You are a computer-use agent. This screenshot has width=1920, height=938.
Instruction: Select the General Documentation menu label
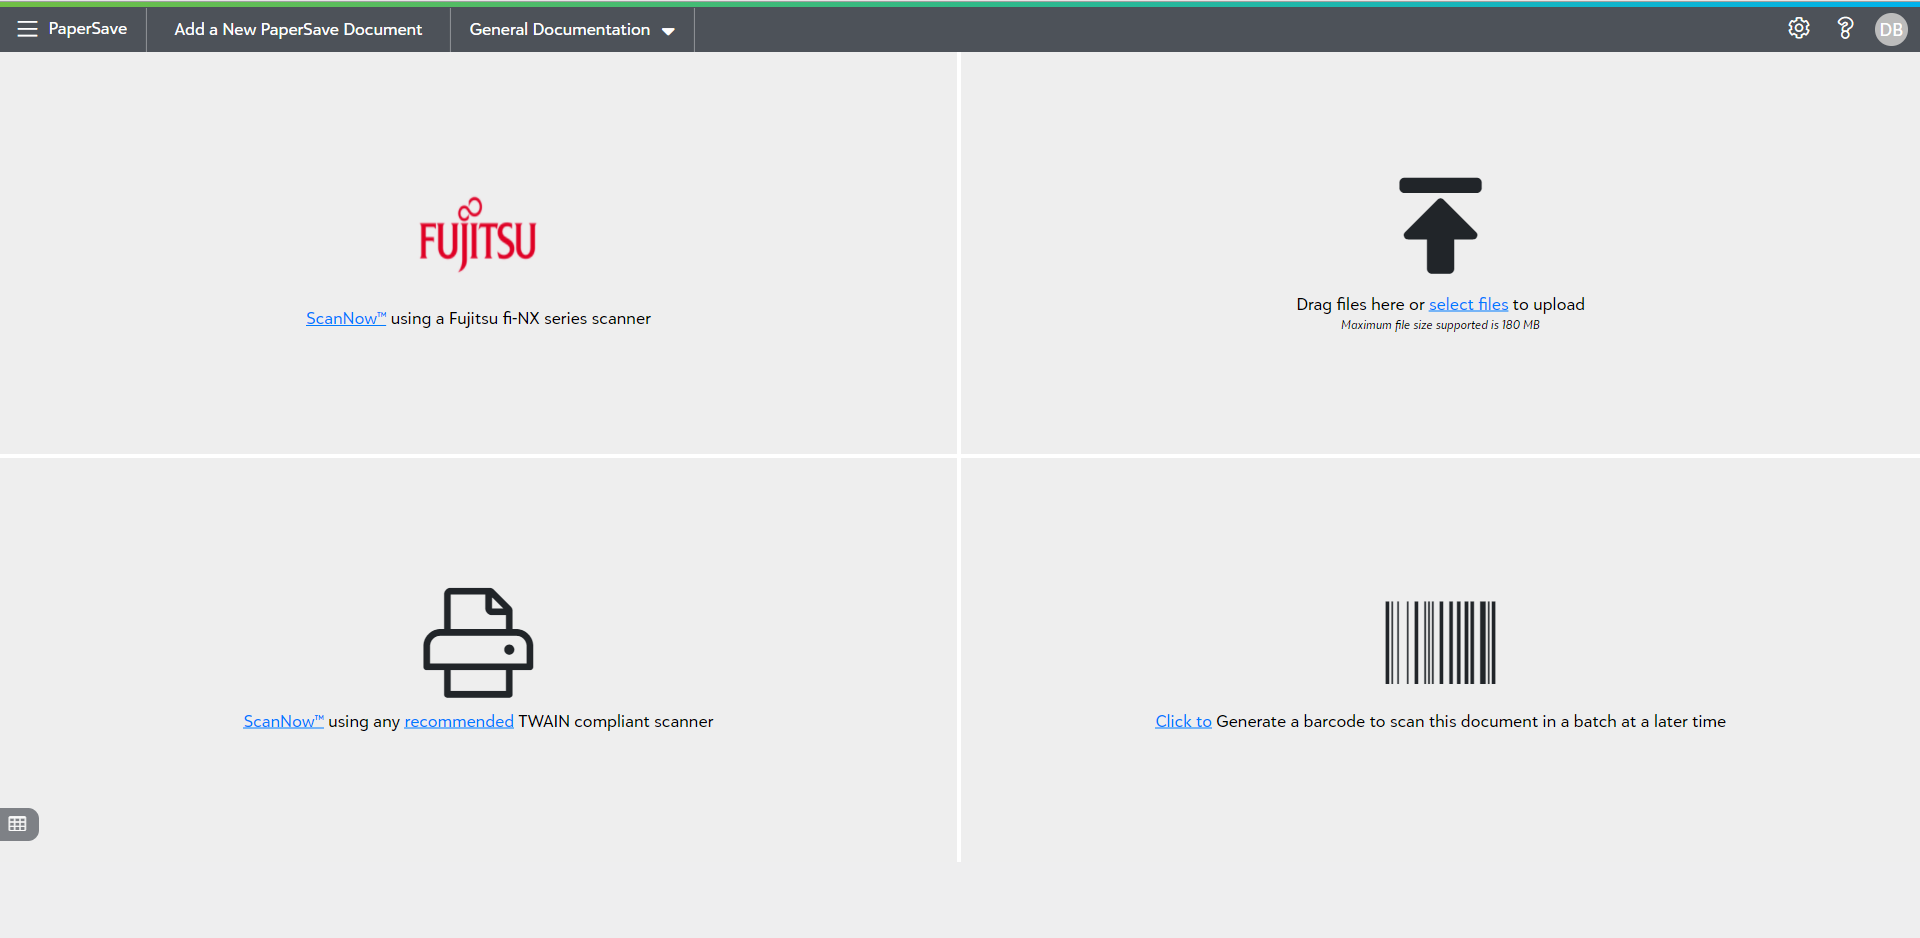(559, 30)
